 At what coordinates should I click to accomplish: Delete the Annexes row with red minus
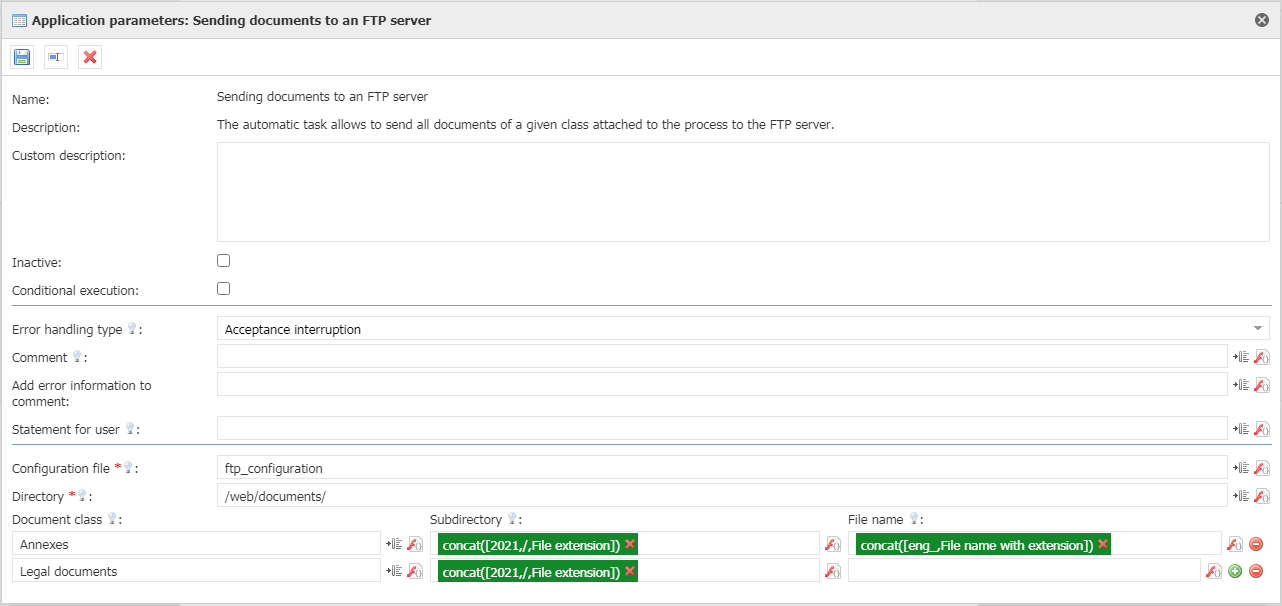point(1256,544)
